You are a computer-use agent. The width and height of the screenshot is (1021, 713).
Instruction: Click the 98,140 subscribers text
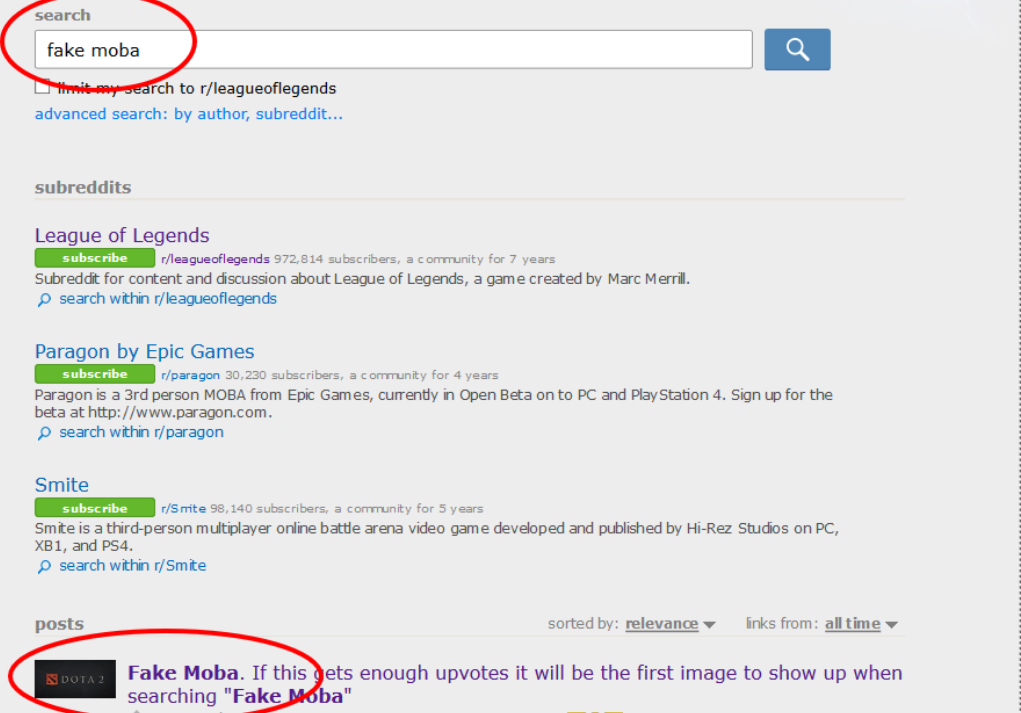click(268, 509)
